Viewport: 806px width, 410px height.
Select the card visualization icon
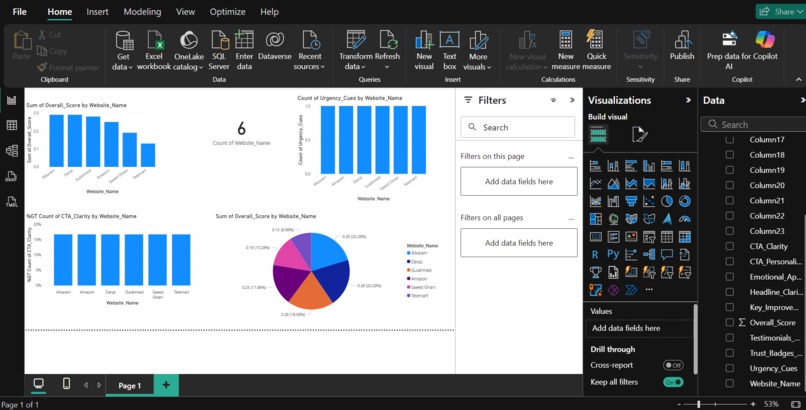coord(596,237)
